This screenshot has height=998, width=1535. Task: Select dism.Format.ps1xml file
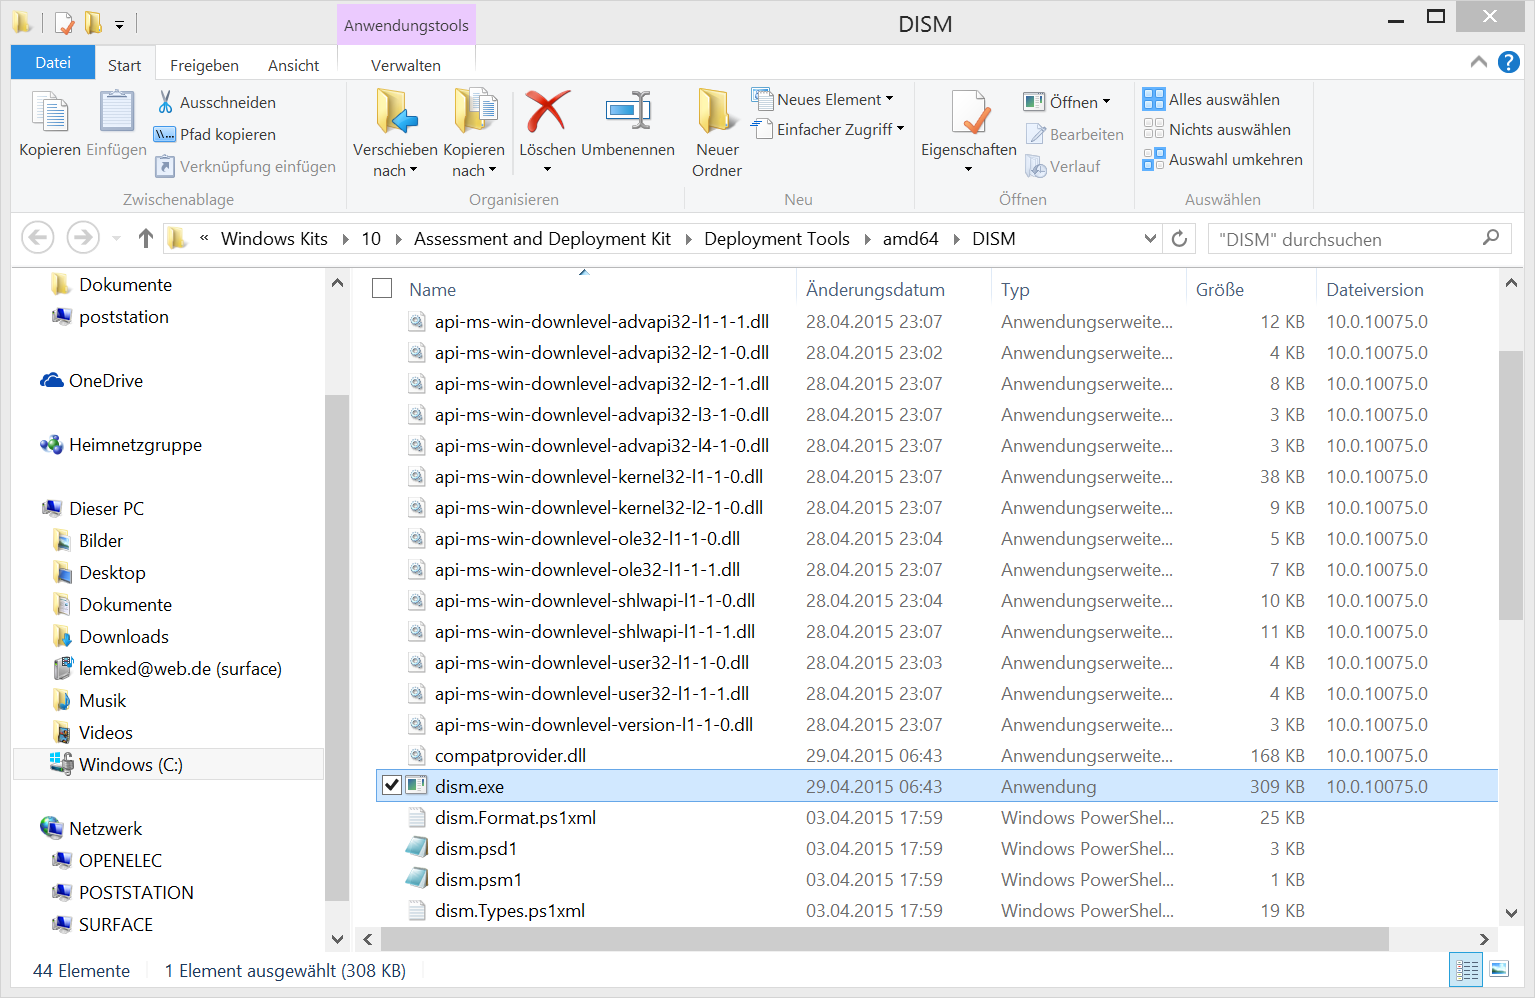[x=515, y=817]
